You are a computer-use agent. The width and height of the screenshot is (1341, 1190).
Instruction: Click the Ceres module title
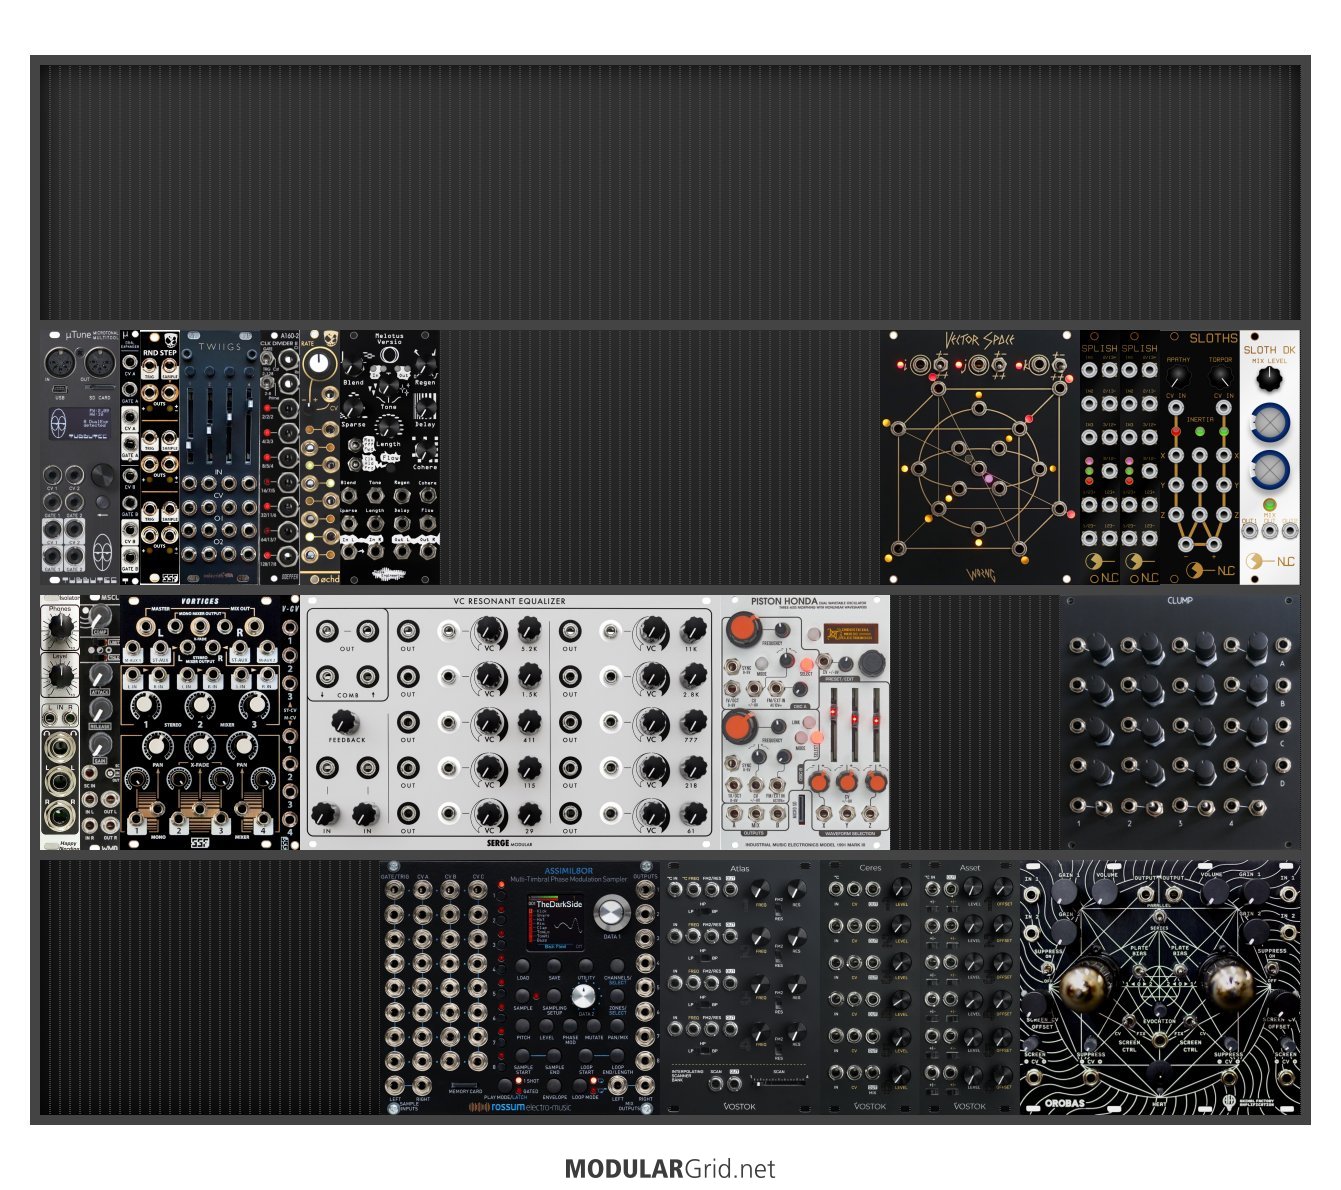(x=870, y=868)
